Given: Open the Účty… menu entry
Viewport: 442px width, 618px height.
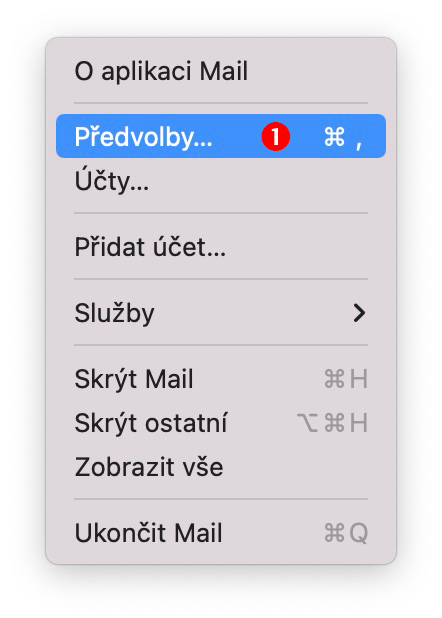Looking at the screenshot, I should (221, 181).
